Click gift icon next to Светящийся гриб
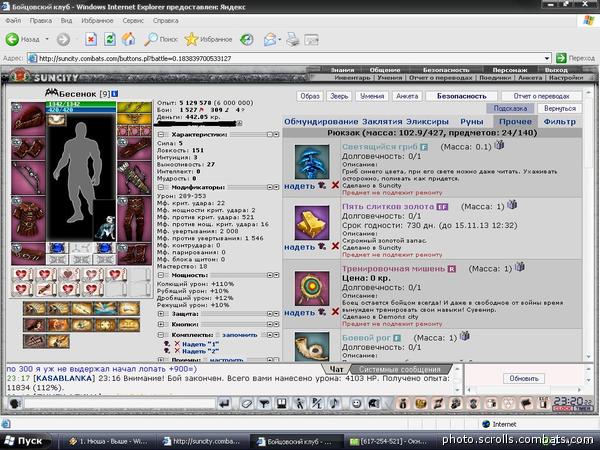 (499, 145)
